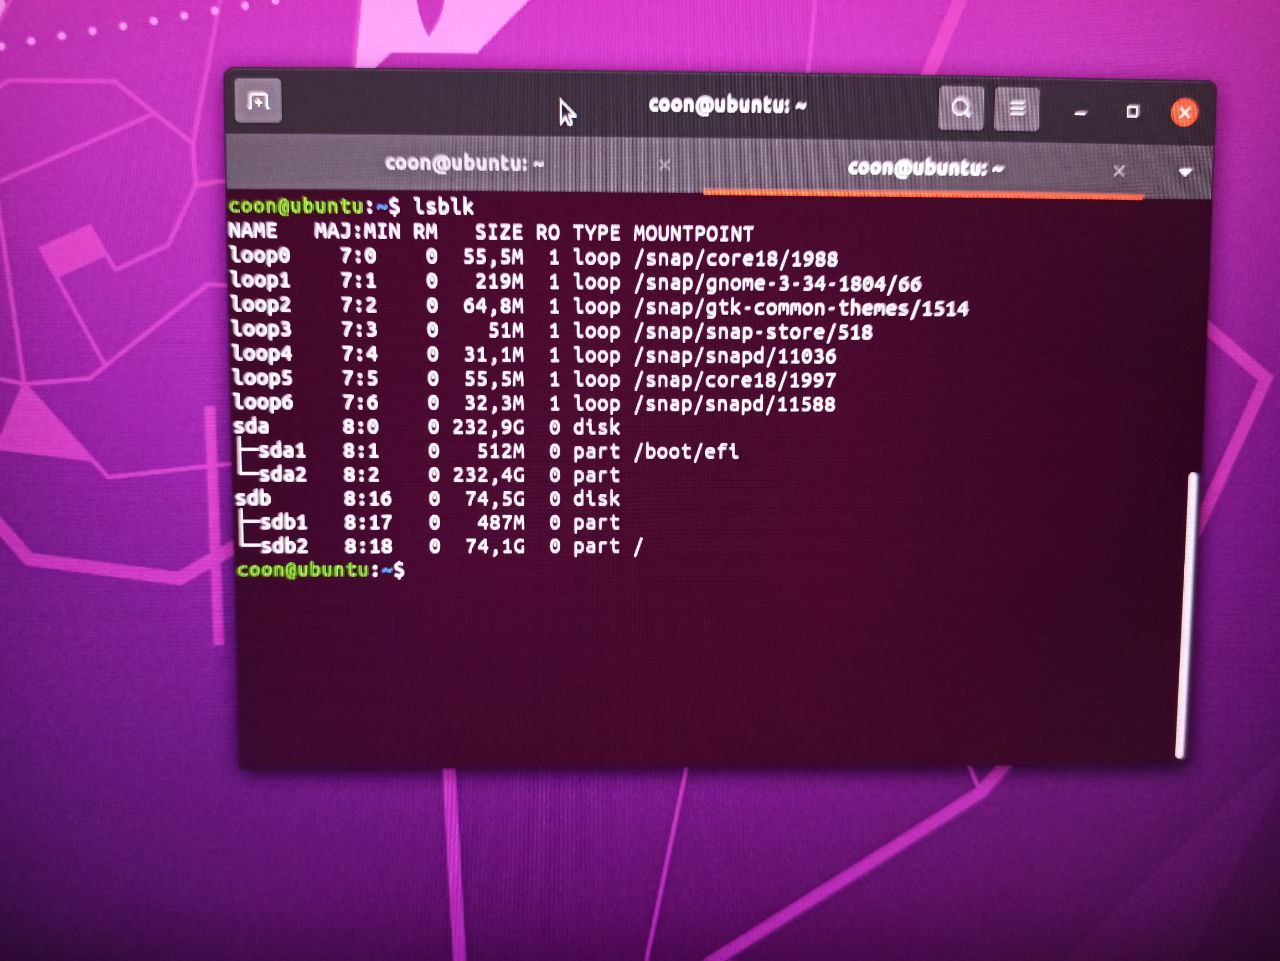Open a new terminal tab
1280x961 pixels.
(x=258, y=101)
